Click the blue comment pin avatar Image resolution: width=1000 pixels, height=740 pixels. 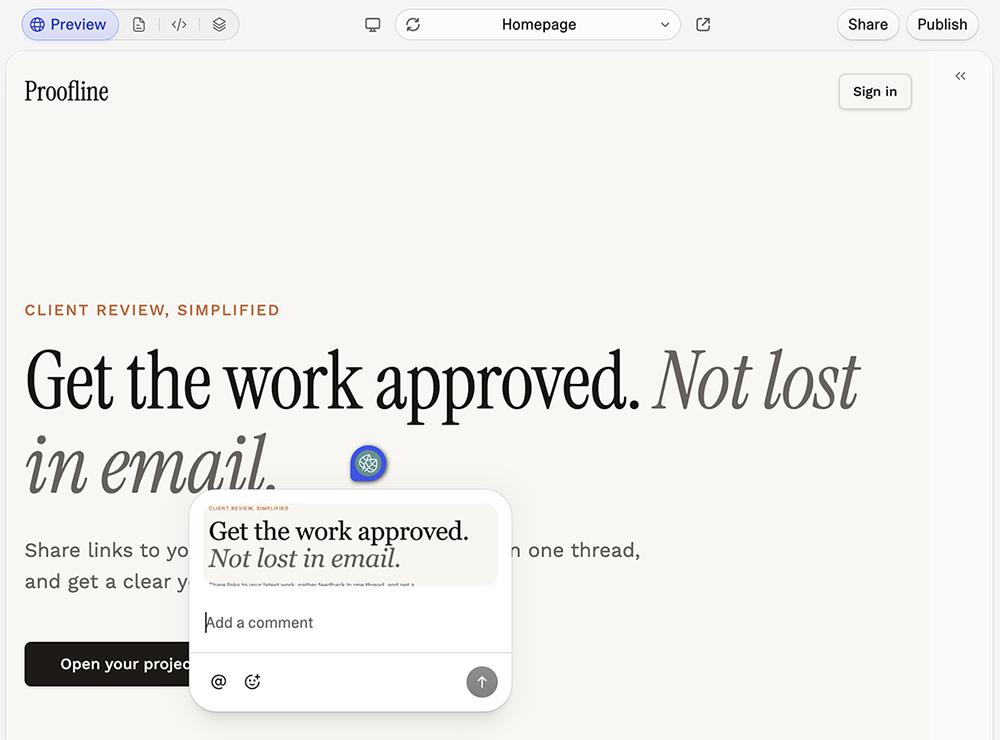pyautogui.click(x=368, y=463)
